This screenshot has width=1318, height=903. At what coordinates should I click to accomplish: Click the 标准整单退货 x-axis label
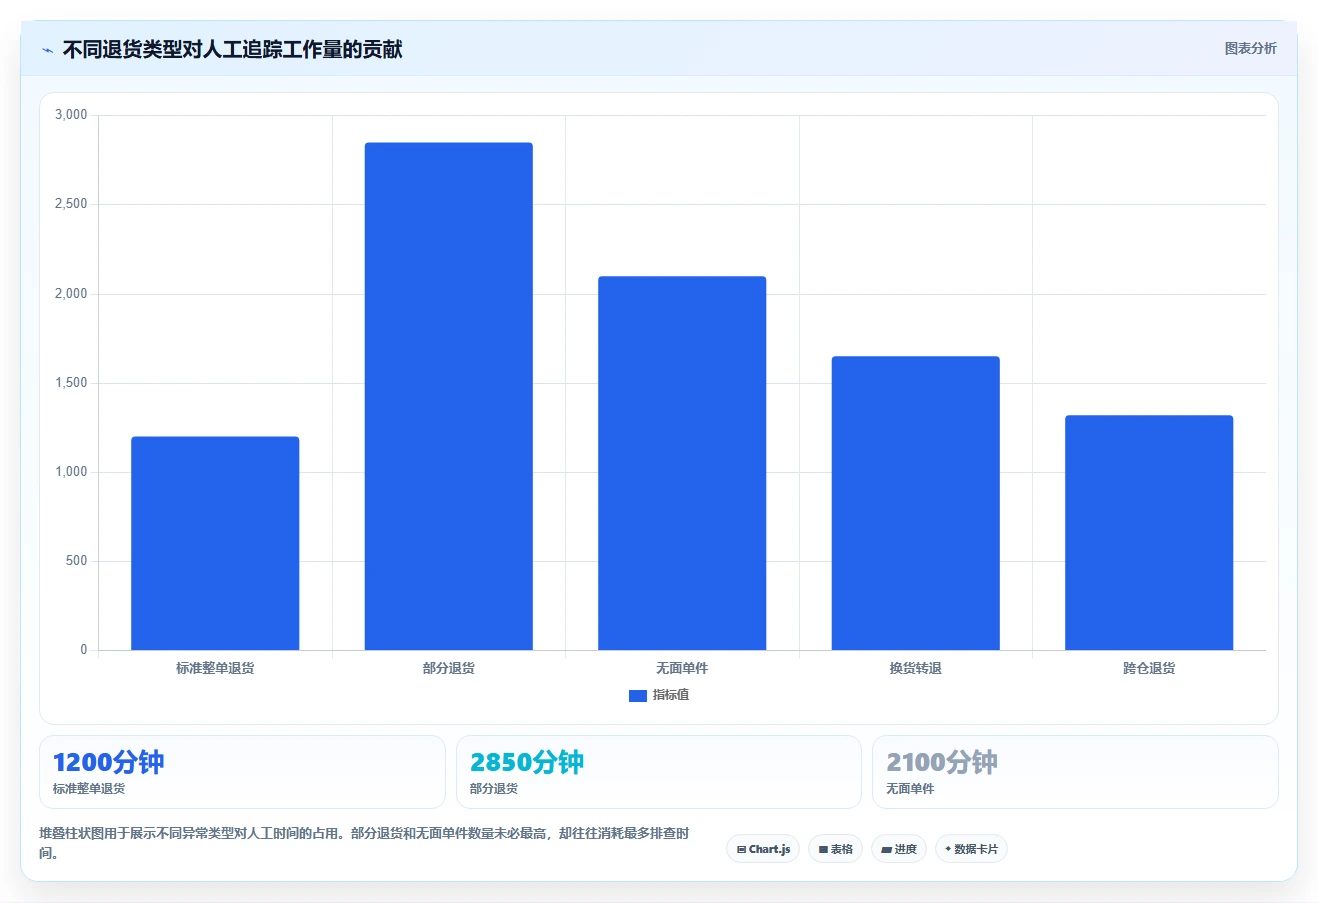point(215,668)
